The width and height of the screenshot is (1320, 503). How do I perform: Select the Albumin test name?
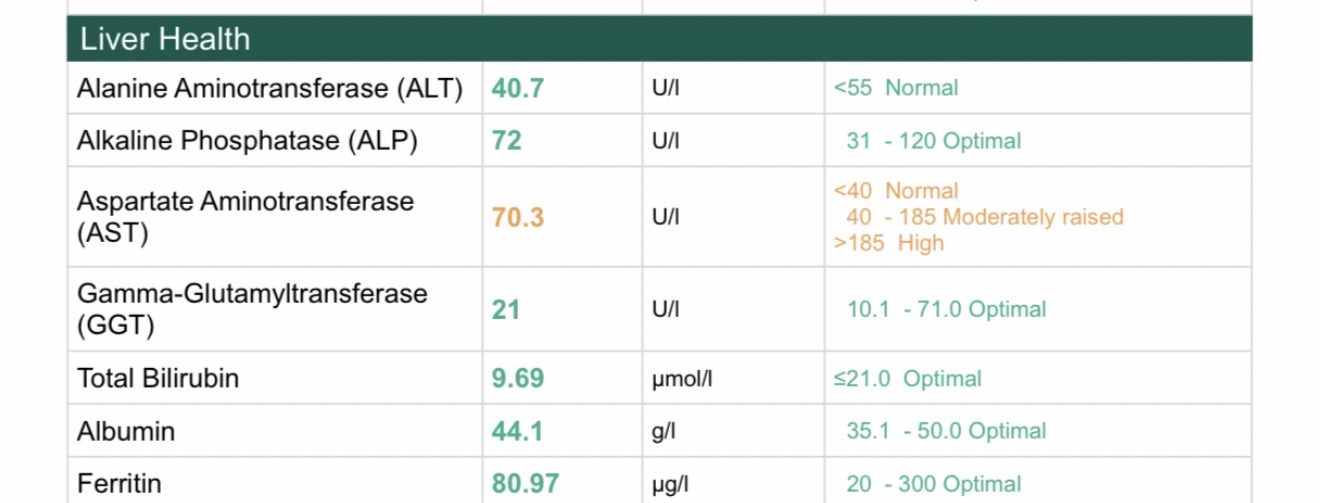click(x=126, y=432)
